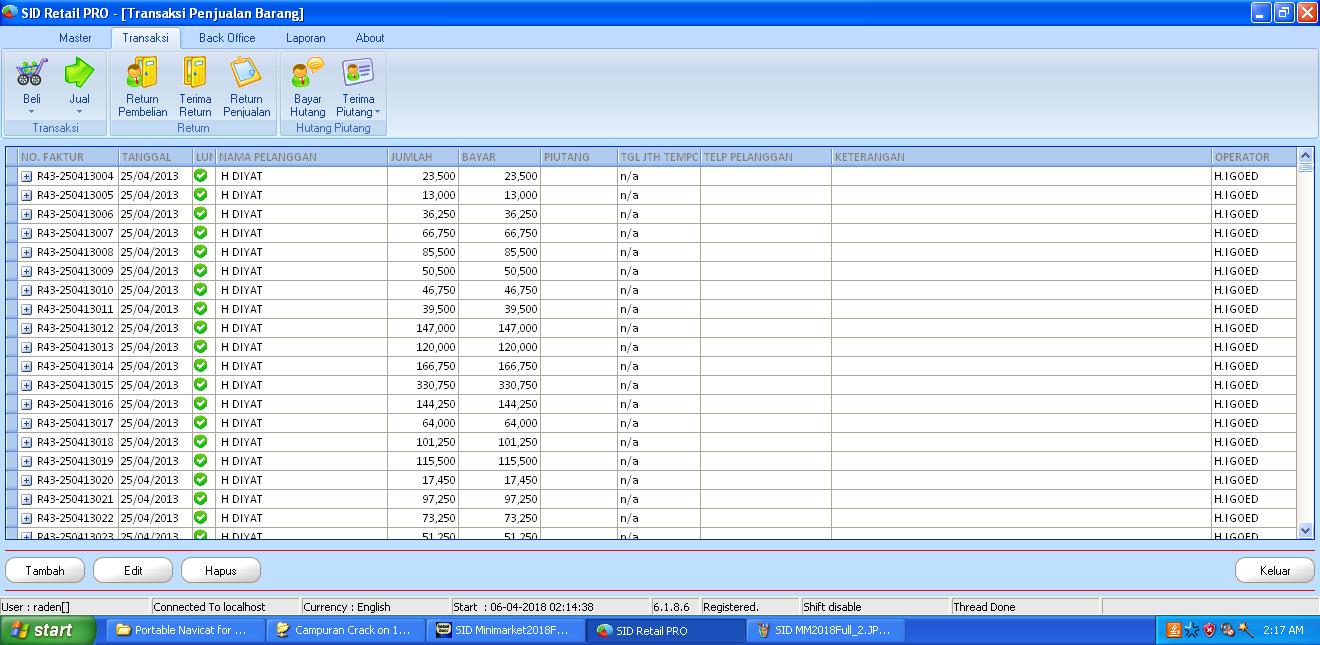Switch to Portable Navicat taskbar item
Image resolution: width=1320 pixels, height=645 pixels.
186,630
